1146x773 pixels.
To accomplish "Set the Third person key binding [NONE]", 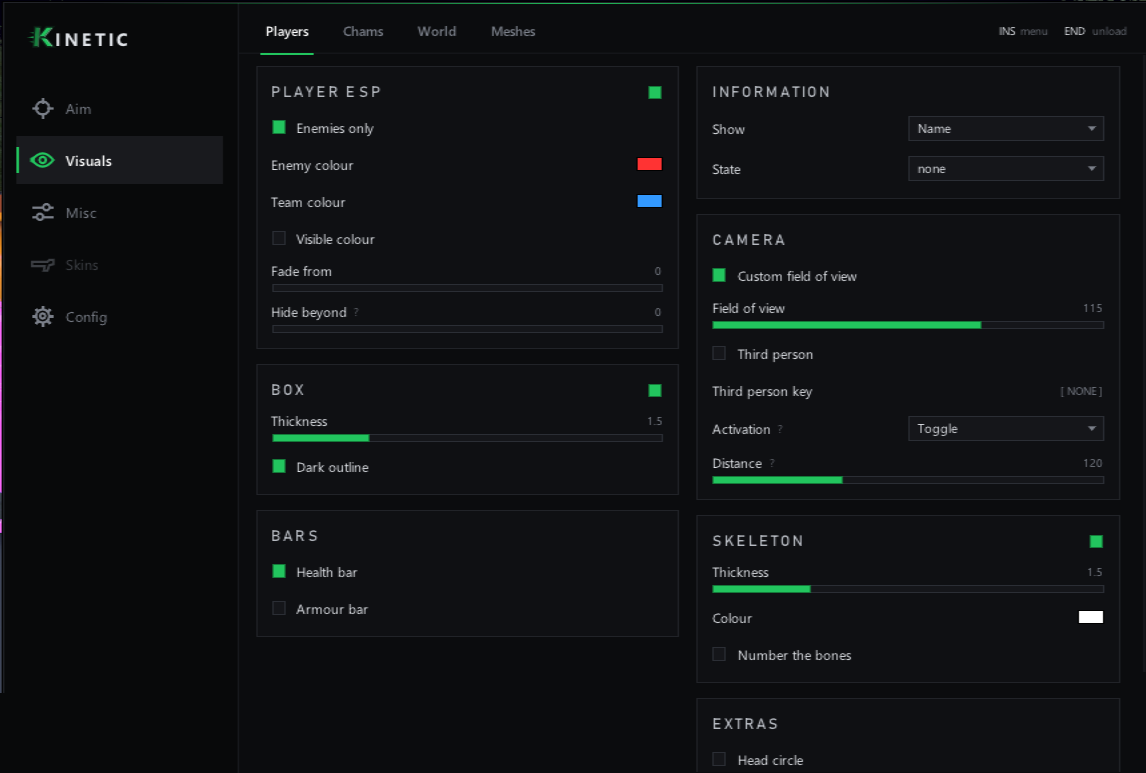I will pos(1081,391).
